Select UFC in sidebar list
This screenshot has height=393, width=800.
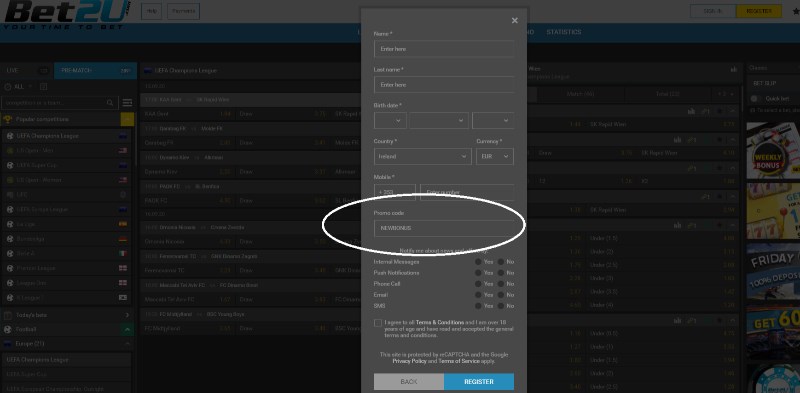coord(66,195)
